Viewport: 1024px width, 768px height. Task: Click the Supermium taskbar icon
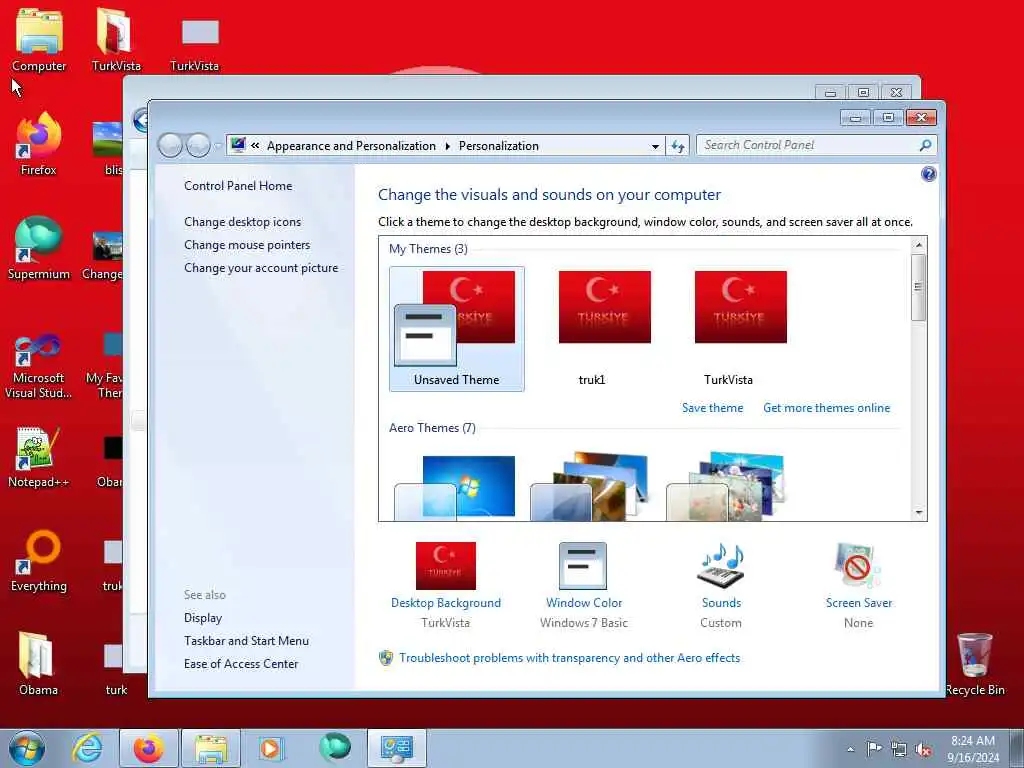pos(335,747)
